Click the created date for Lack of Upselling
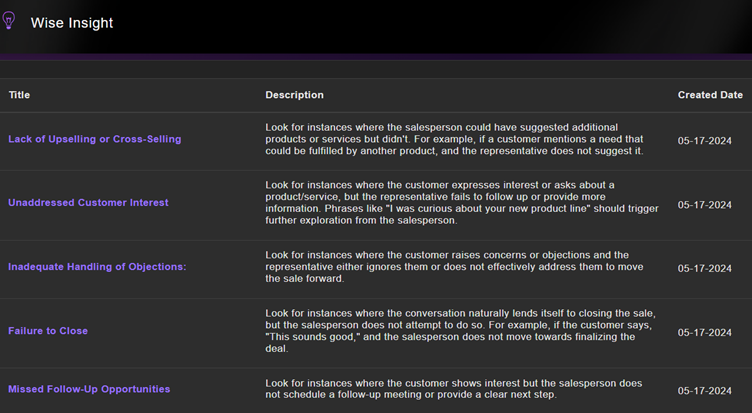This screenshot has width=752, height=413. pyautogui.click(x=705, y=140)
